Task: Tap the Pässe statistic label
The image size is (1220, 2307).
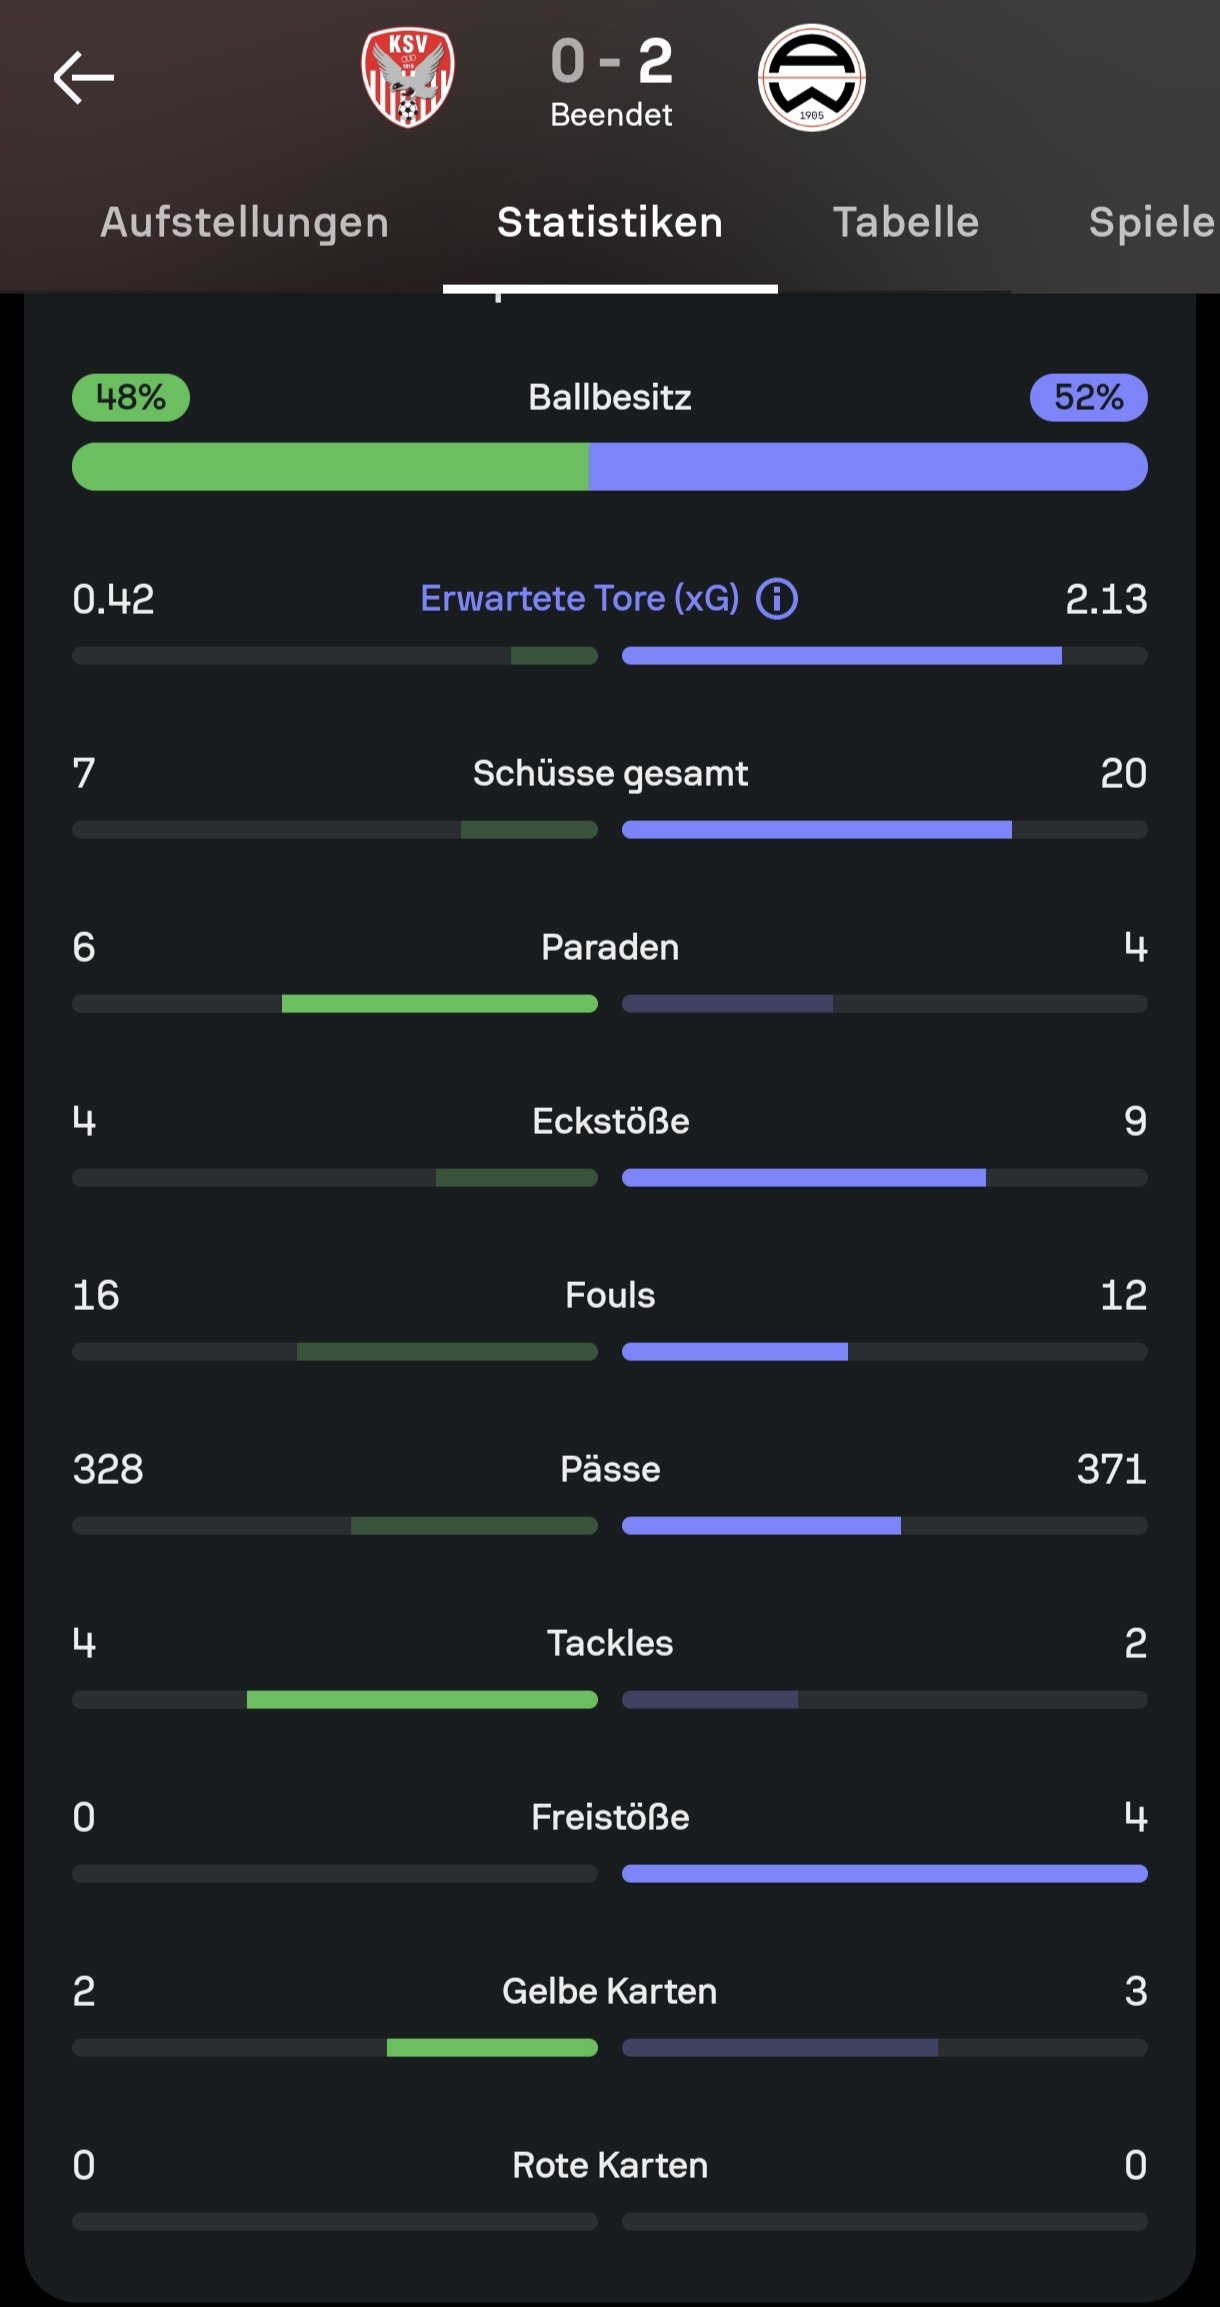Action: 610,1469
